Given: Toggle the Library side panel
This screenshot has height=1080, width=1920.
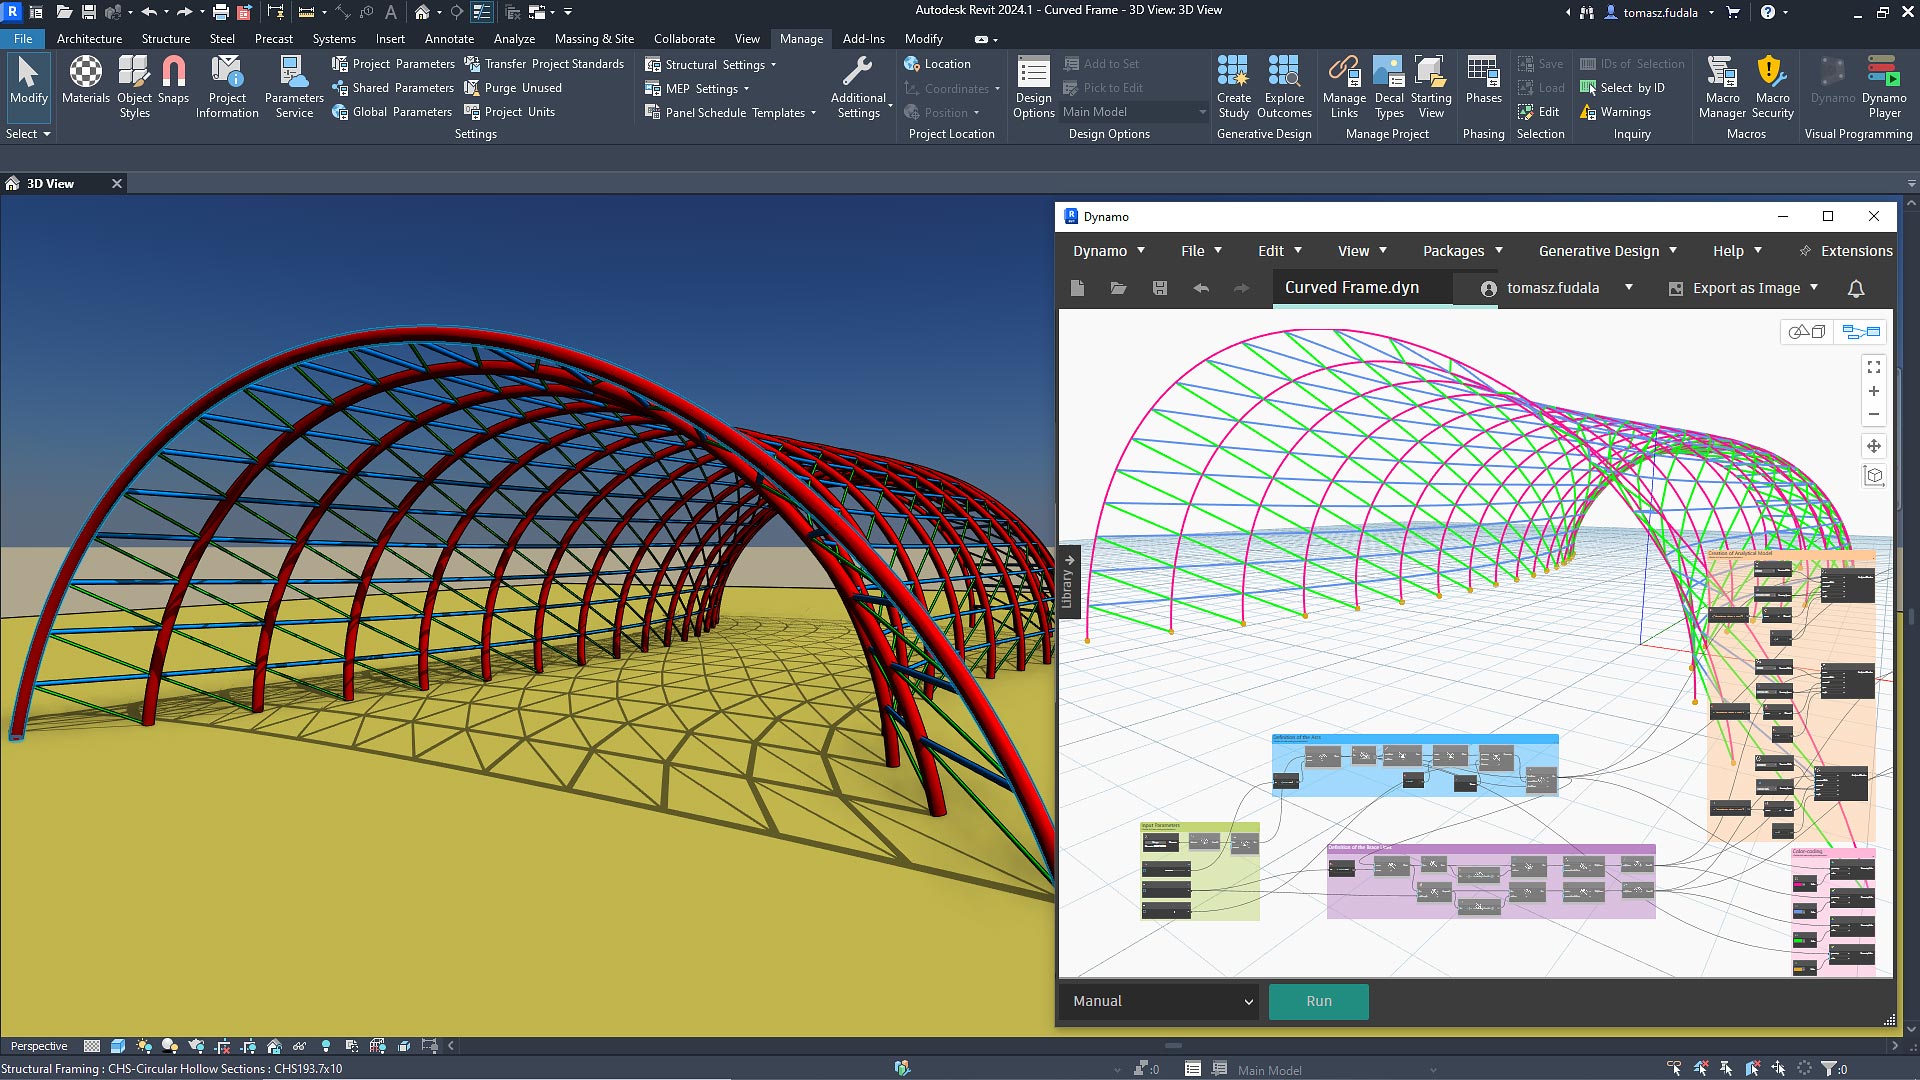Looking at the screenshot, I should pos(1068,582).
